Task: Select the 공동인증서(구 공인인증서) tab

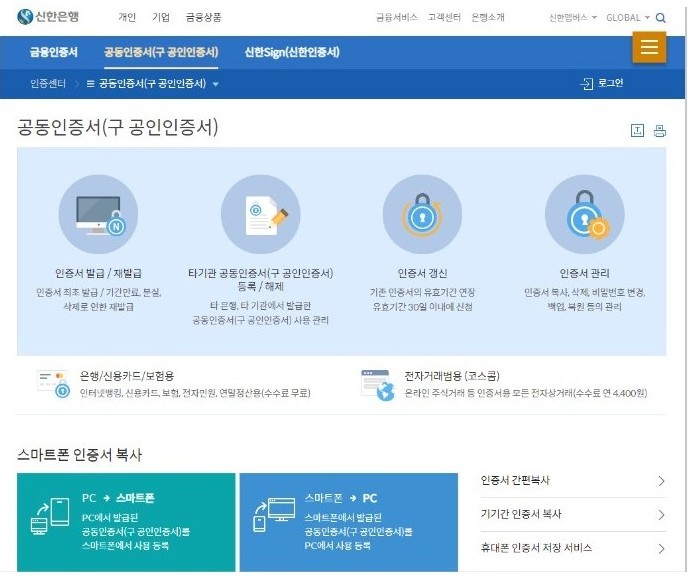Action: [161, 52]
